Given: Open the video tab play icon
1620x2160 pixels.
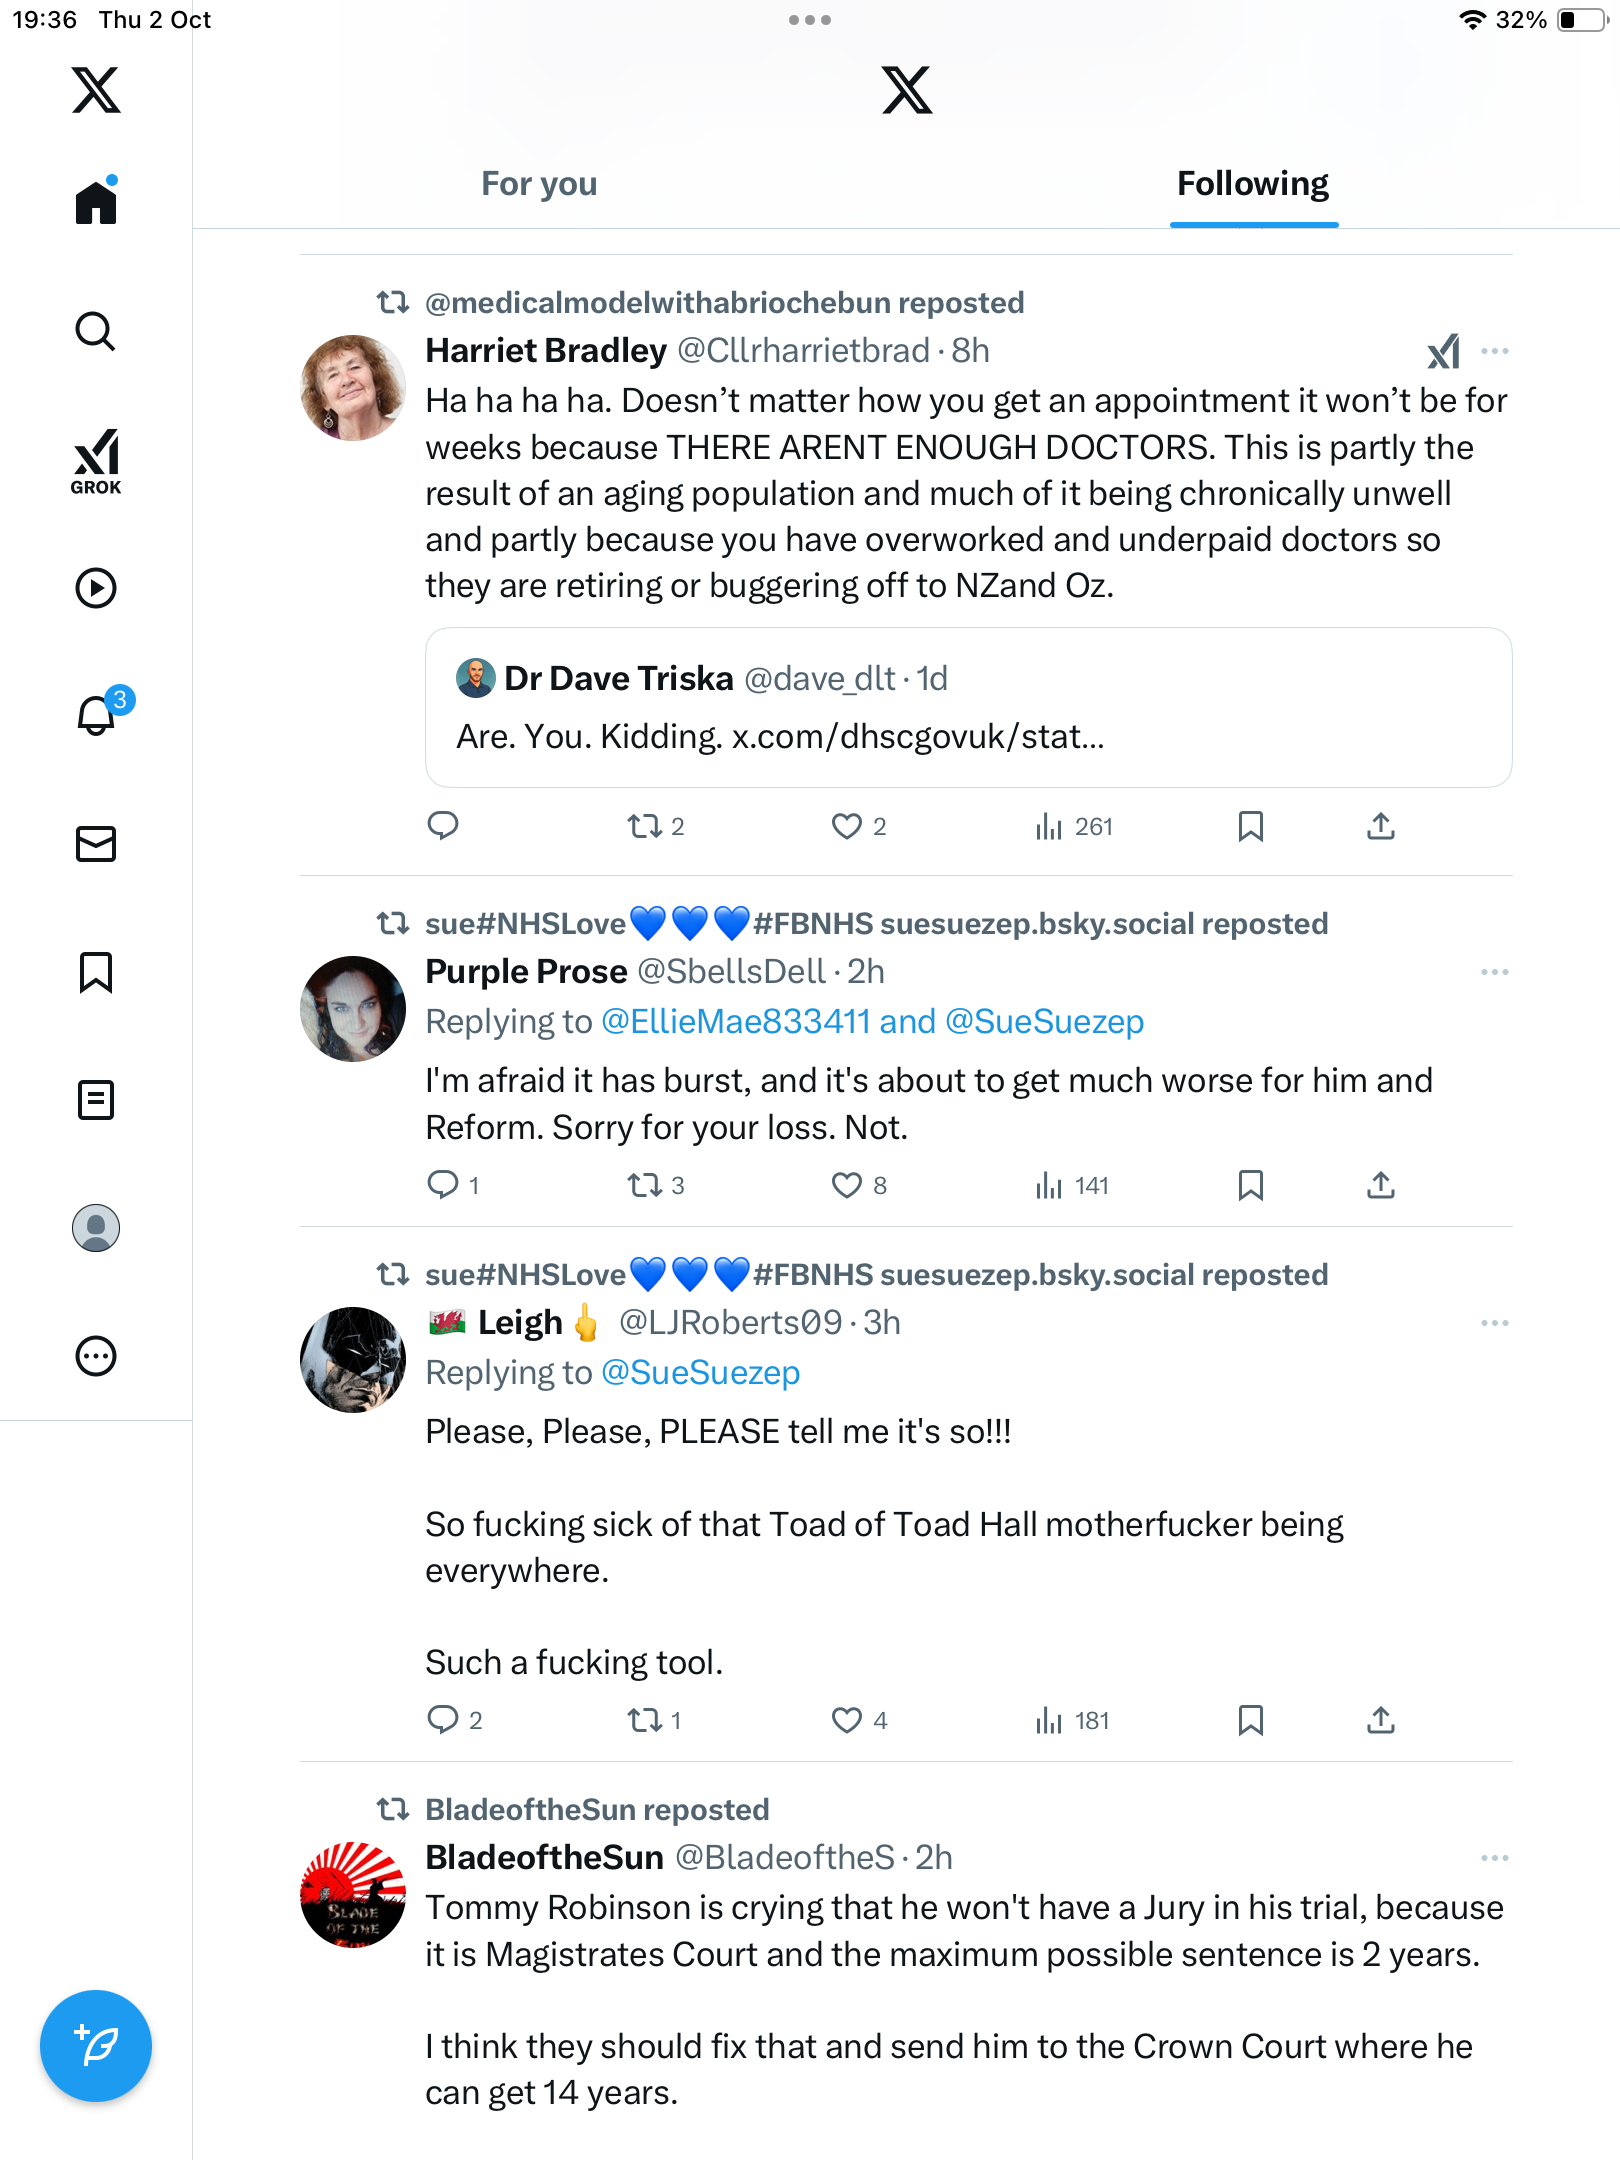Looking at the screenshot, I should click(96, 588).
